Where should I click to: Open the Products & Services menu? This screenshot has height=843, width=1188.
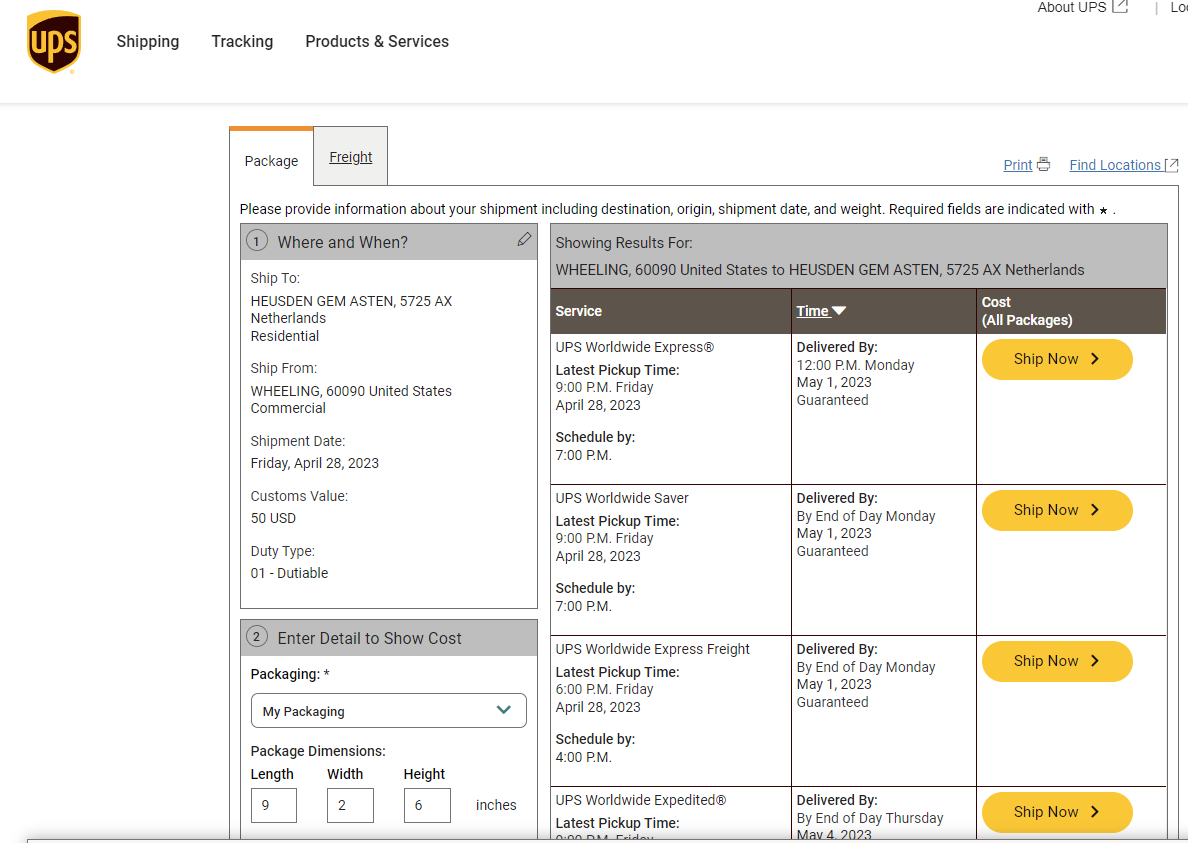point(377,42)
